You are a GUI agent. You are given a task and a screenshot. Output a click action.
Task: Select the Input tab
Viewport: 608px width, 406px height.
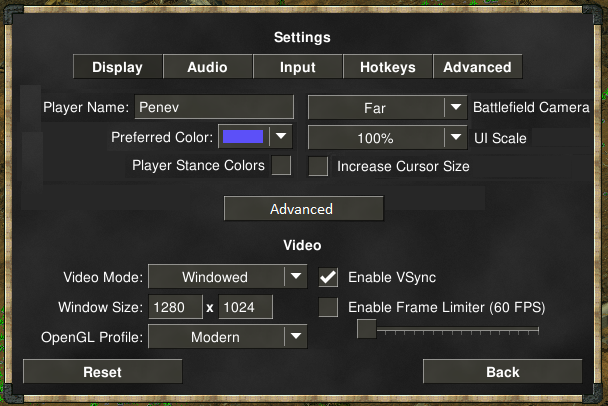click(297, 67)
